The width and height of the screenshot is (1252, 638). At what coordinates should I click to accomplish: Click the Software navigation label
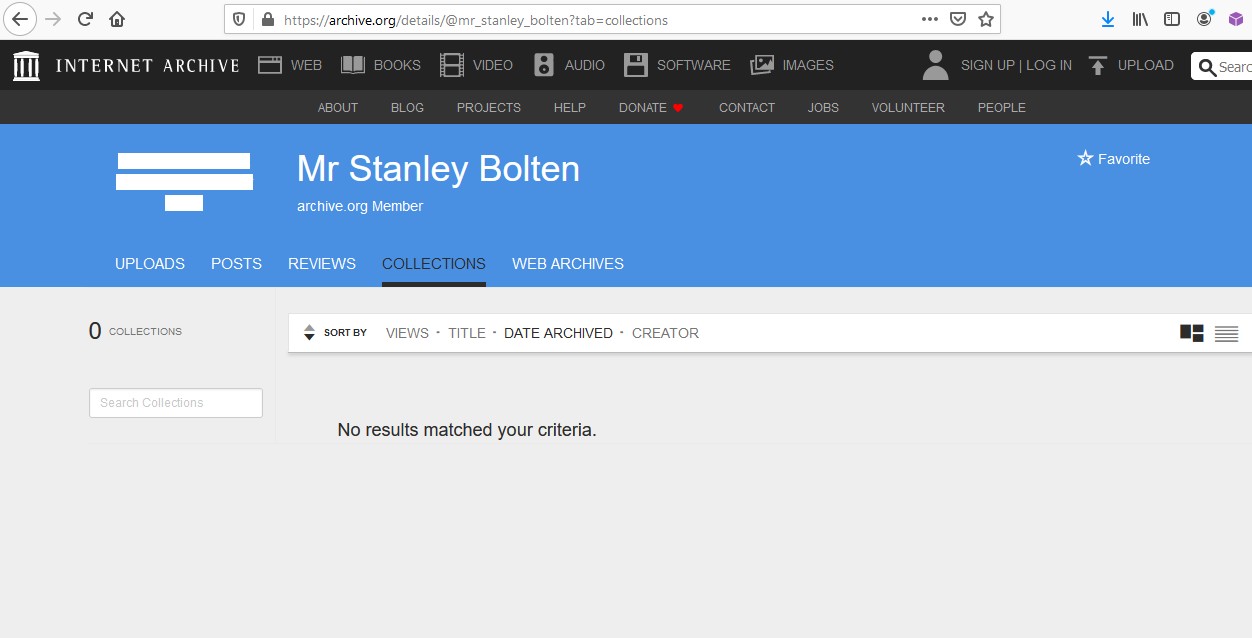[694, 65]
